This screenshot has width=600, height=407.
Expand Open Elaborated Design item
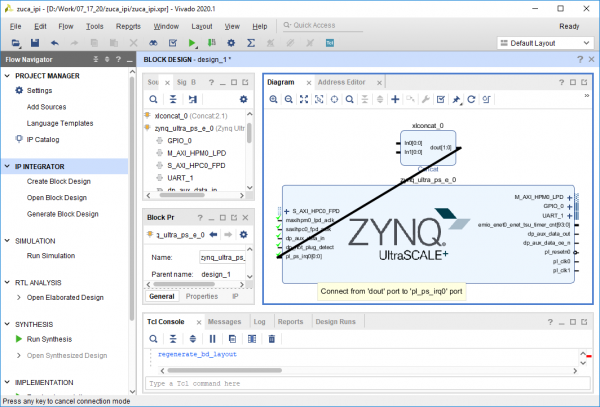tap(19, 297)
